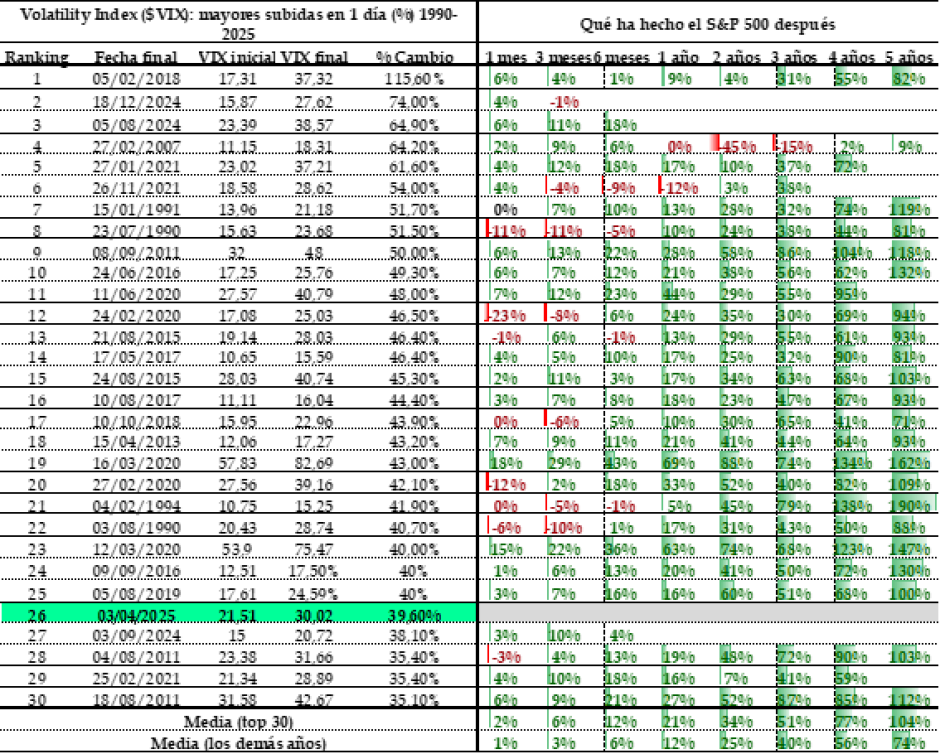Select the date cell 03/09/2024
The width and height of the screenshot is (940, 754).
136,636
